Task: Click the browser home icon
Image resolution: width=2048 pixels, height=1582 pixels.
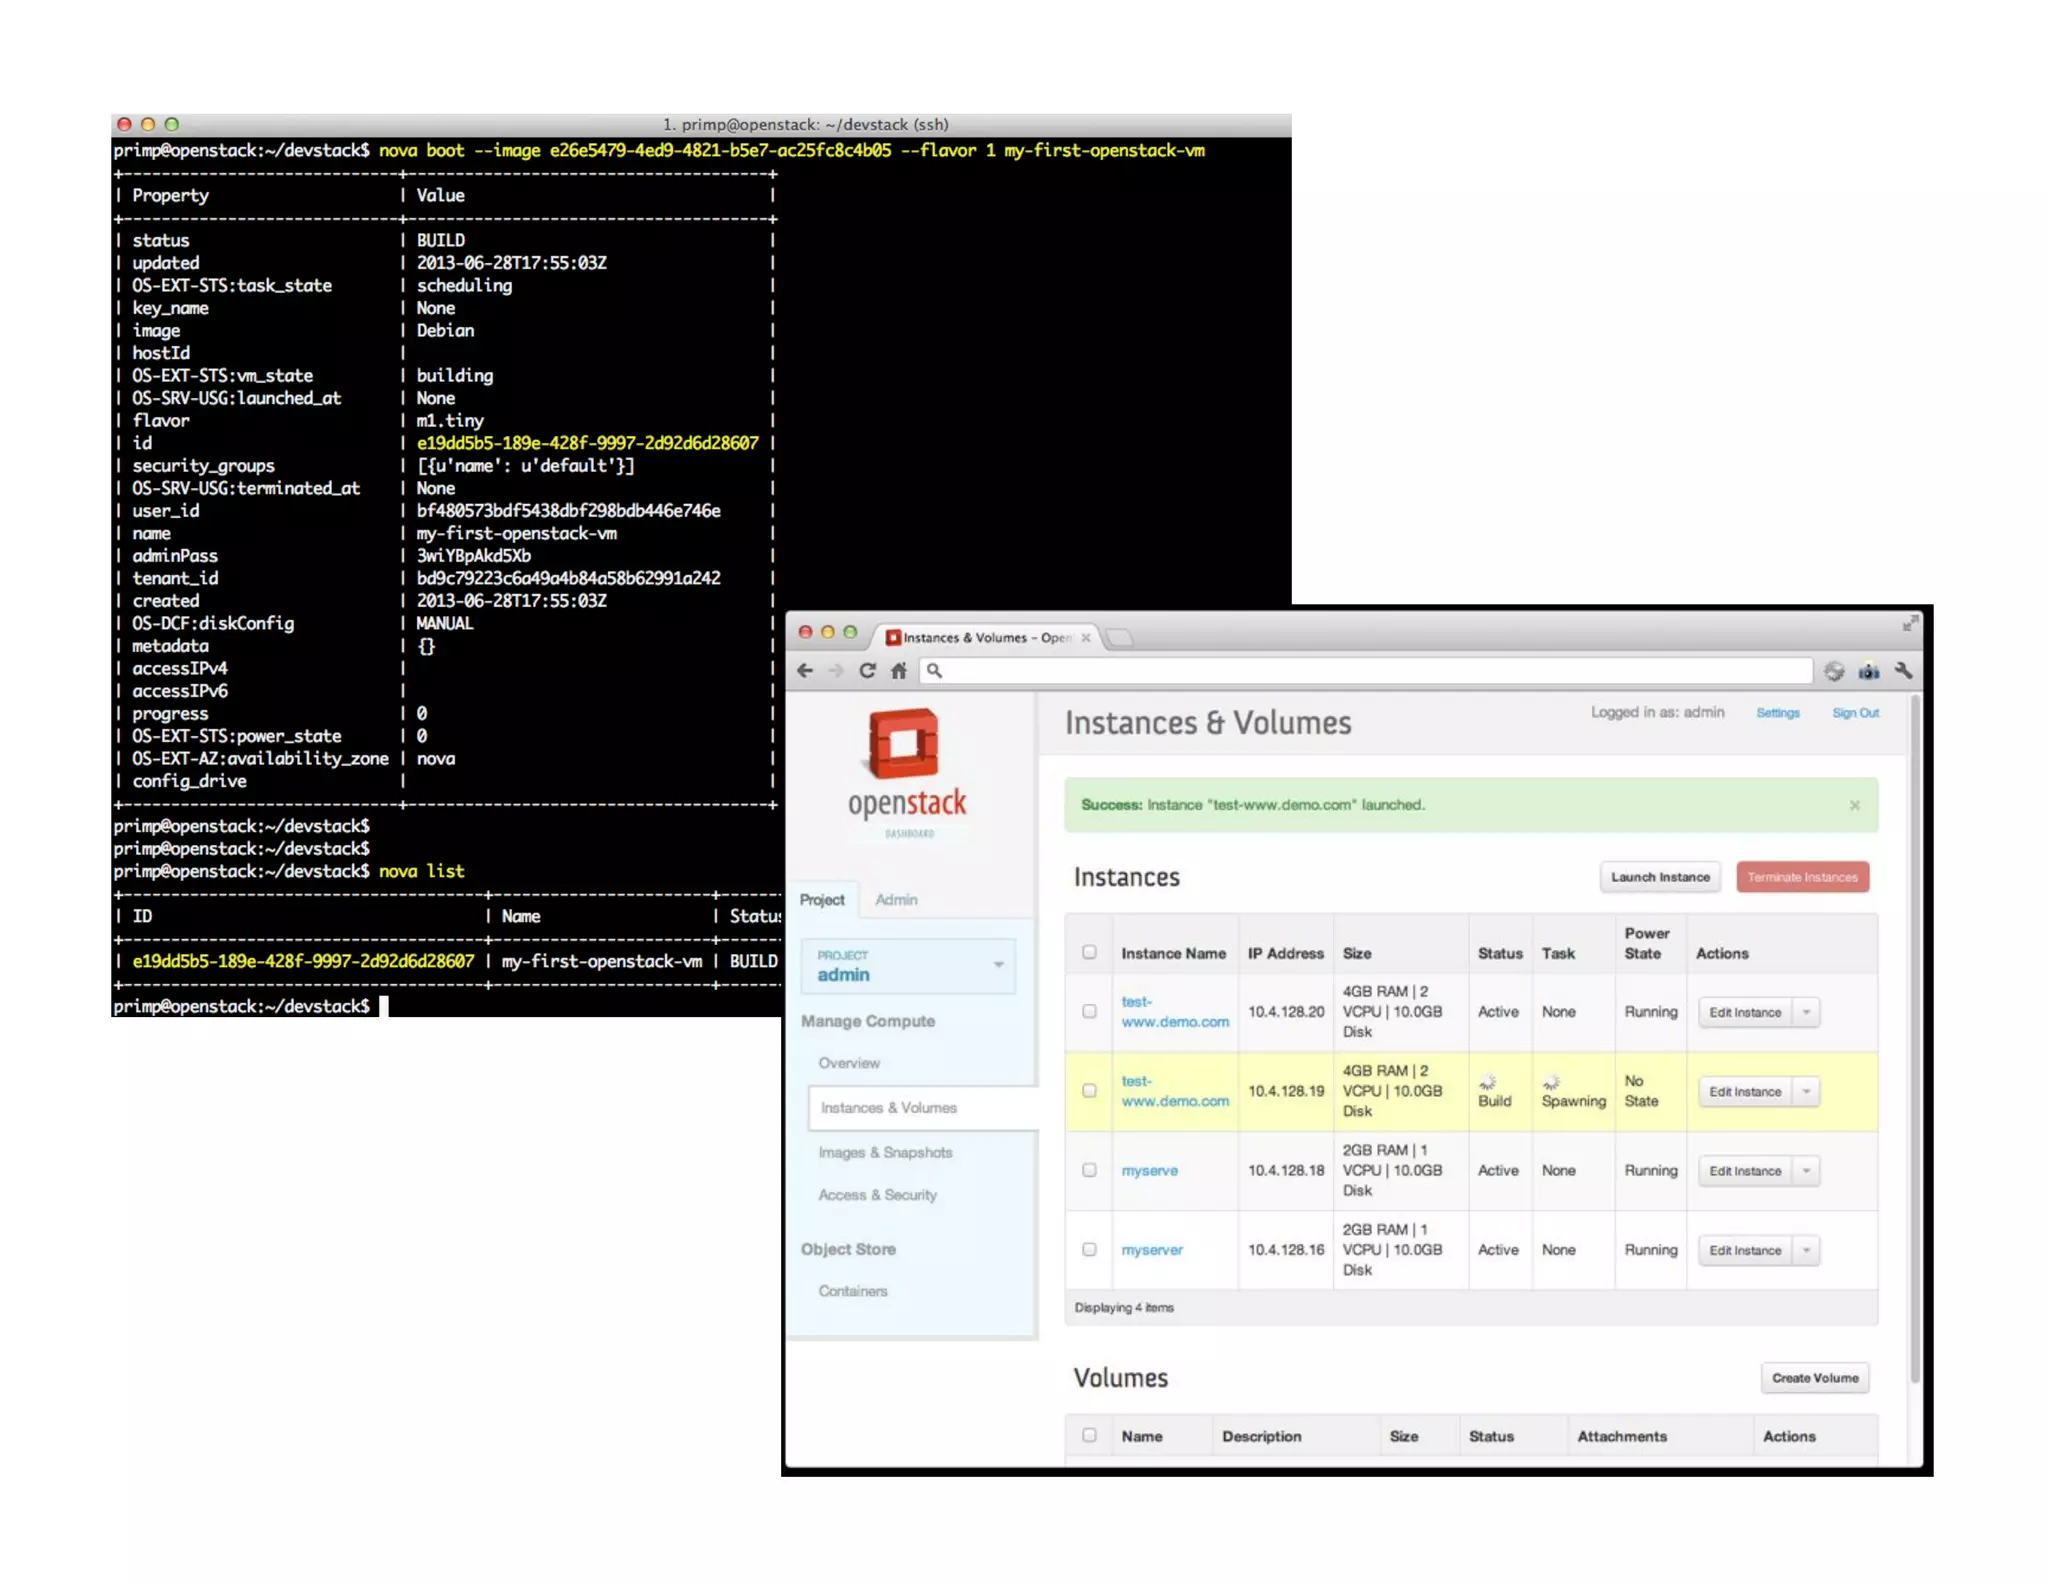Action: (899, 671)
